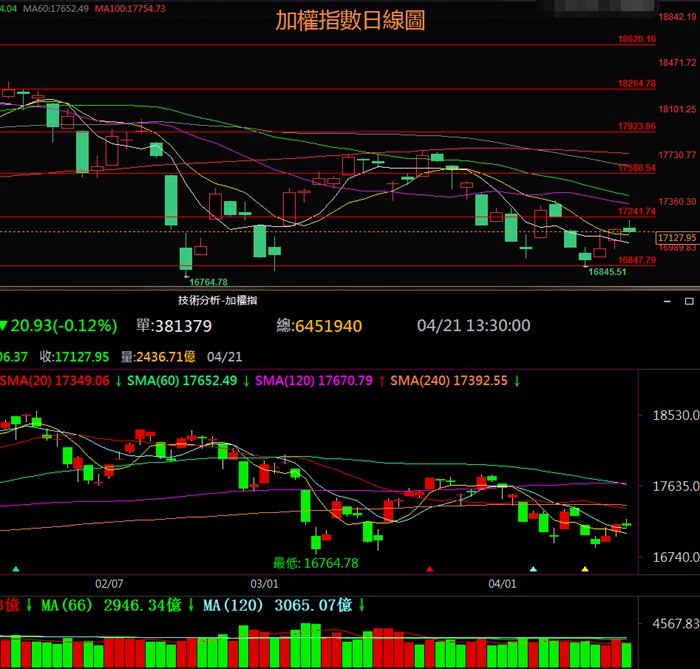
Task: Select the SMA(120) 17670.79 indicator label
Action: 314,381
